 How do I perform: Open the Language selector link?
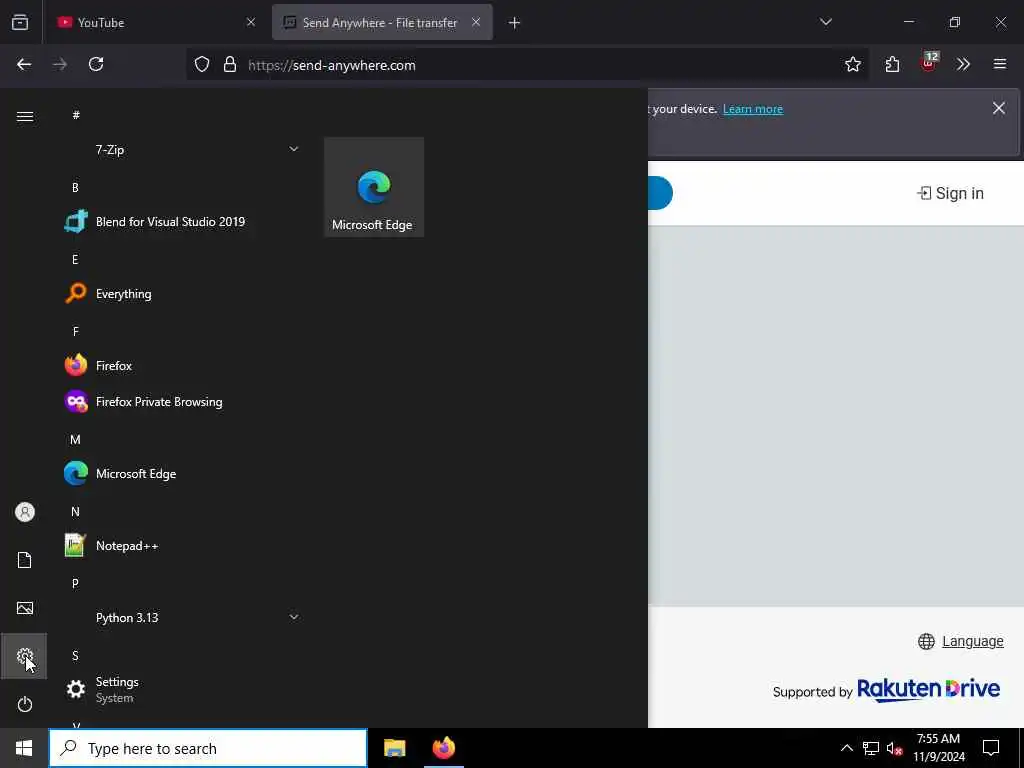972,641
